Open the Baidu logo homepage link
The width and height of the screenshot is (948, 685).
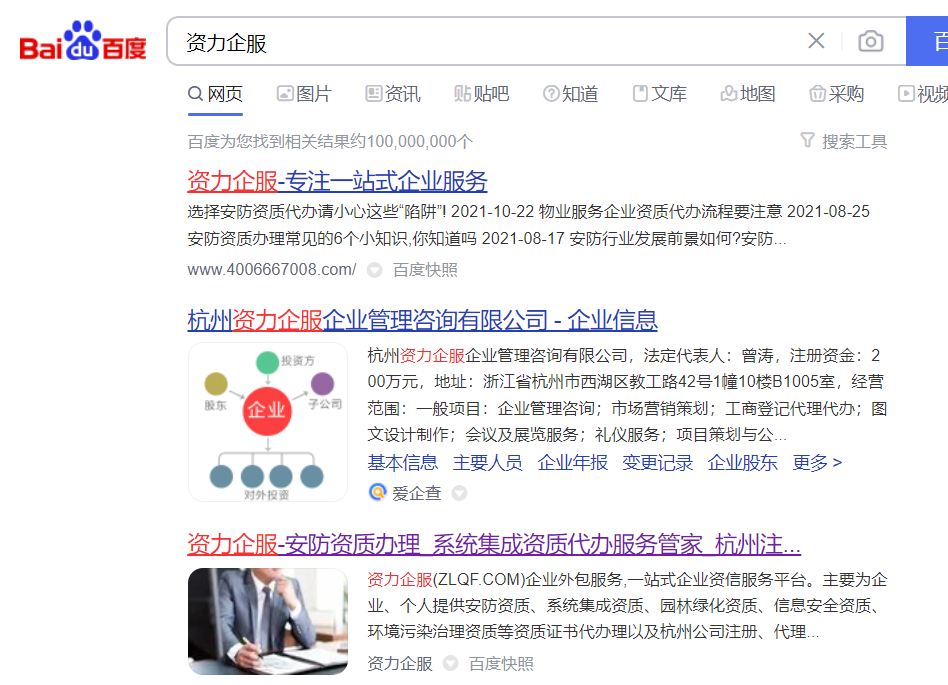tap(83, 42)
